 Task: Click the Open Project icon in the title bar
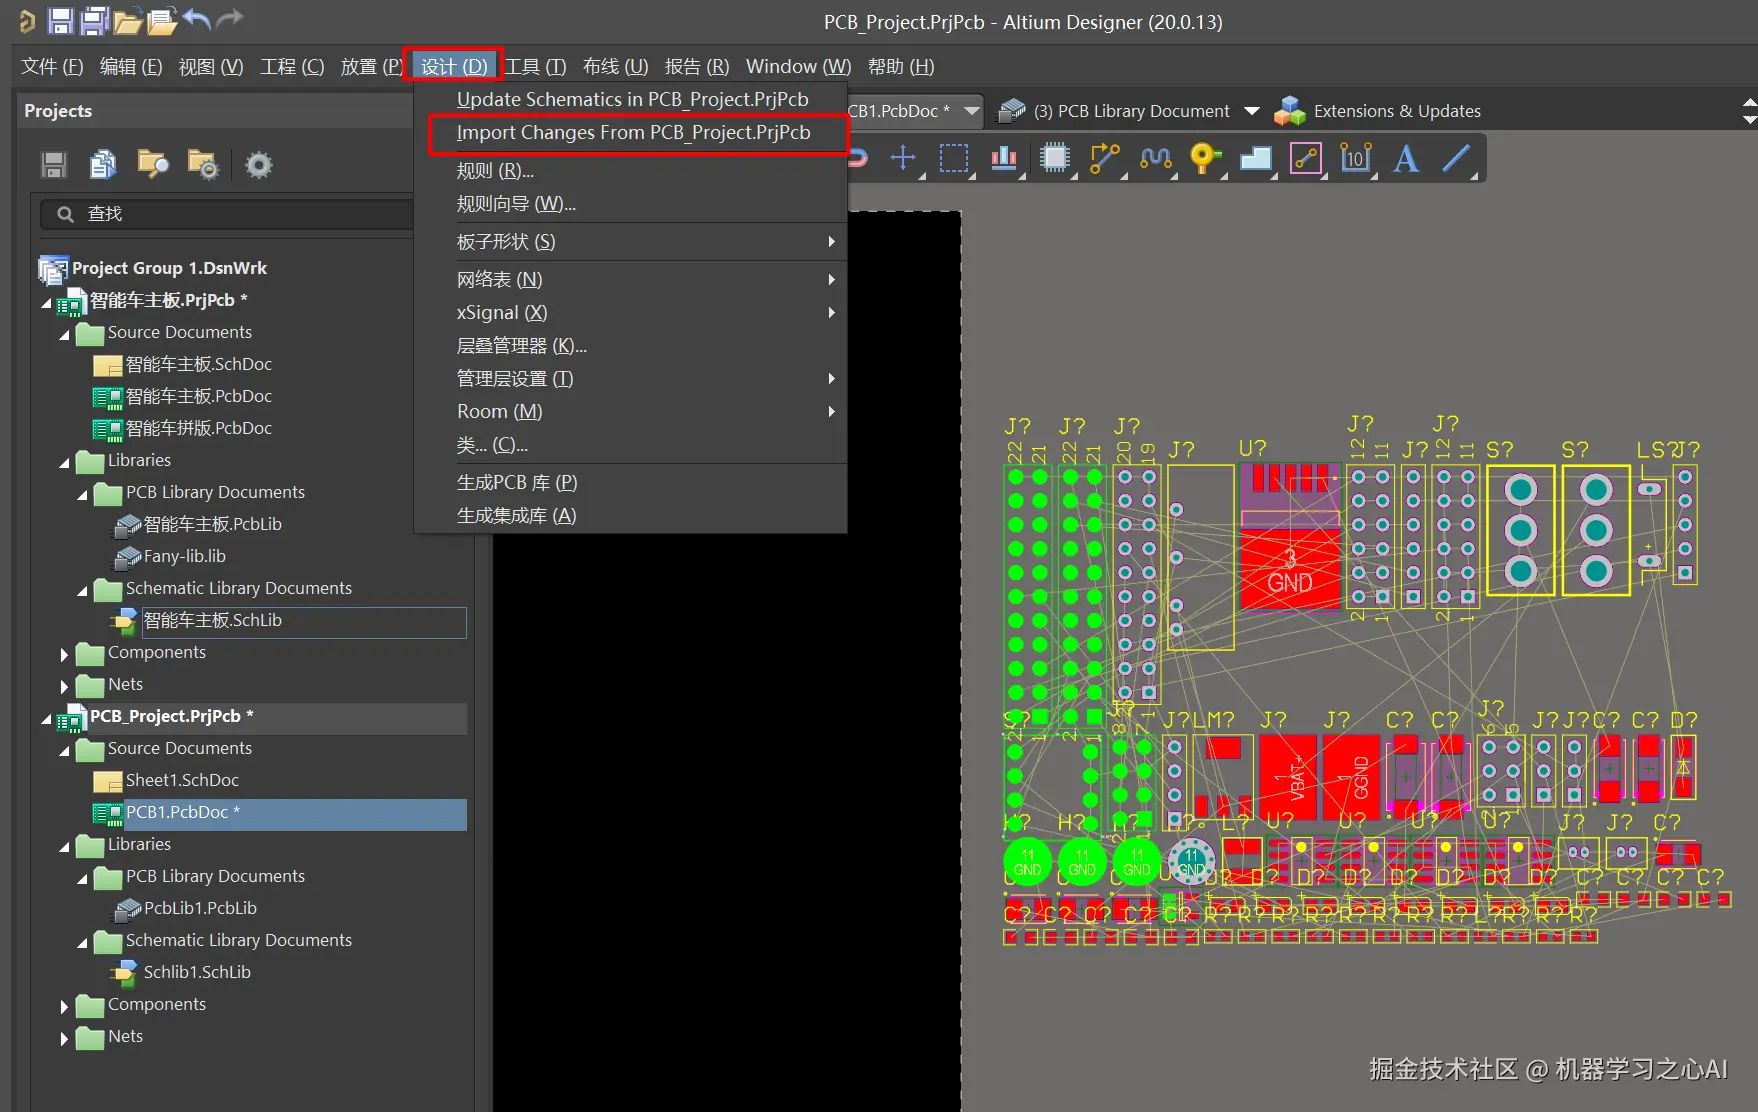tap(161, 21)
